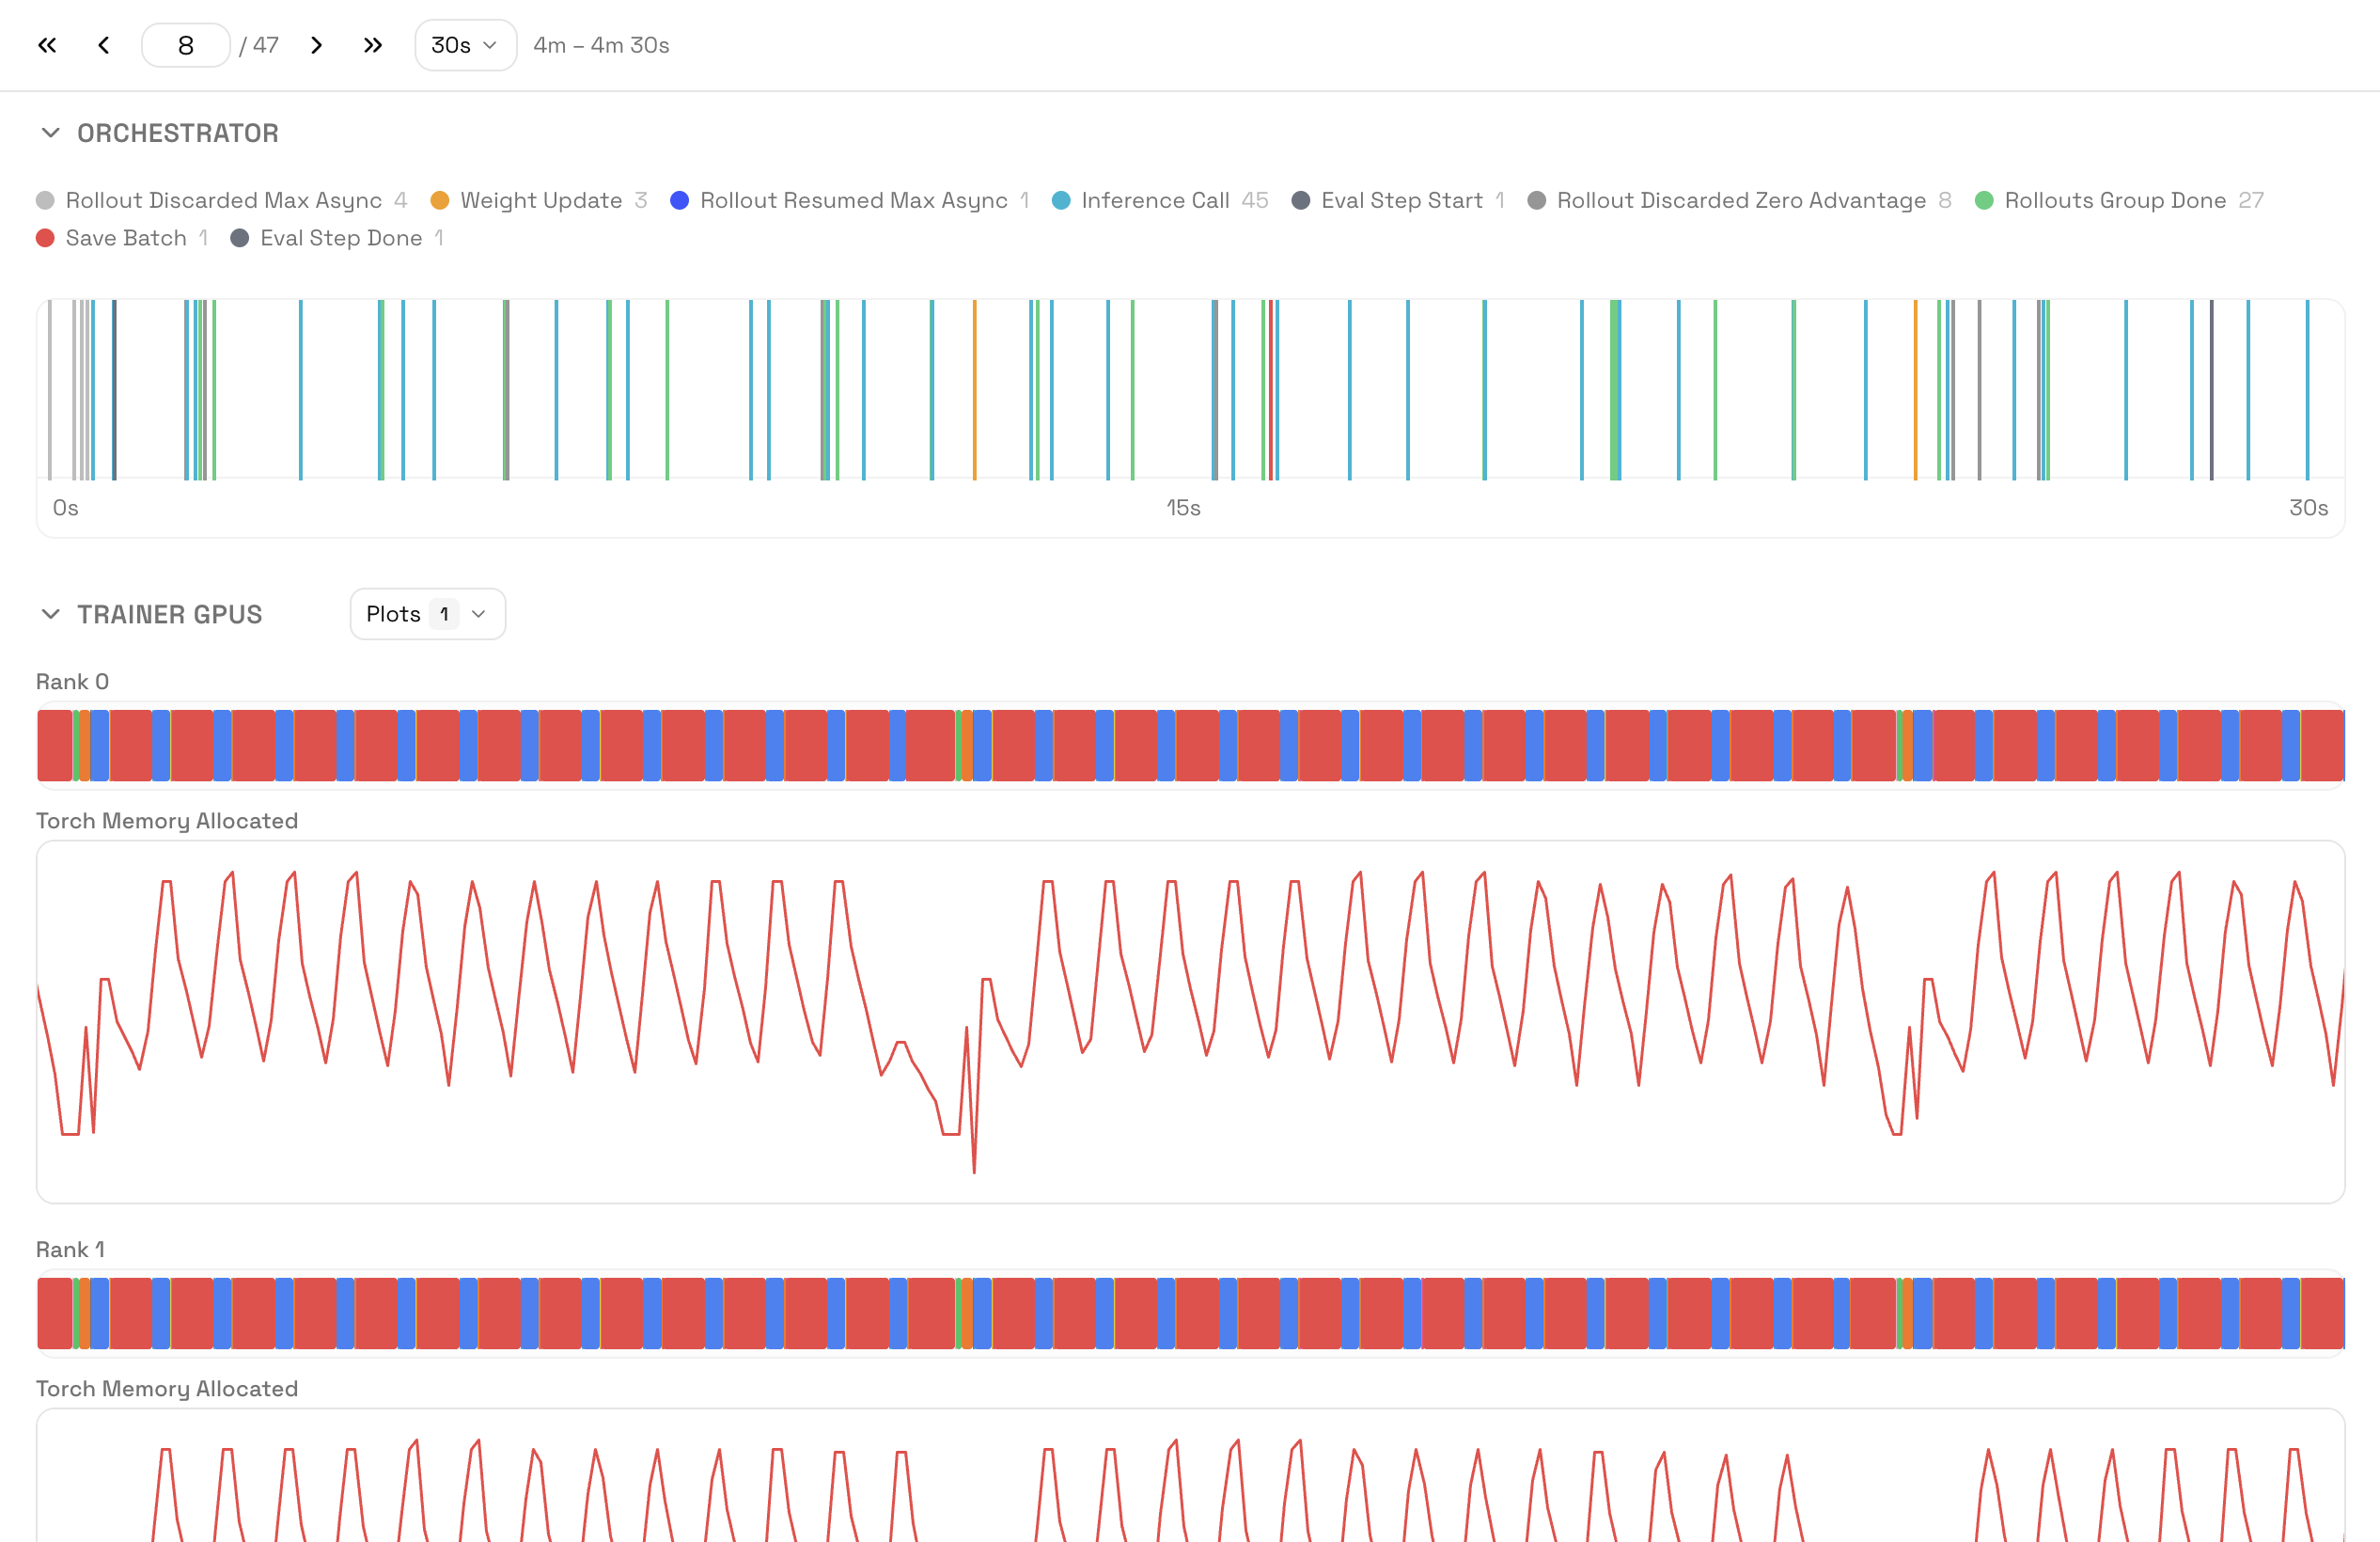Toggle Rollout Discarded Max Async legend entry
The width and height of the screenshot is (2380, 1542).
(x=222, y=200)
